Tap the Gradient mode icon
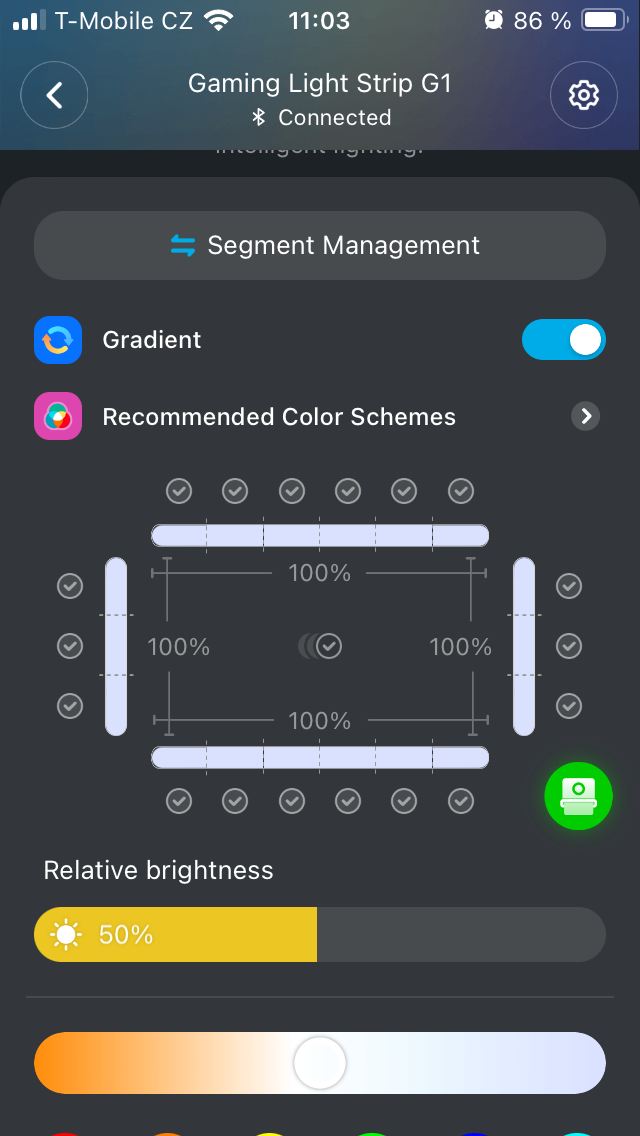This screenshot has width=640, height=1136. tap(57, 340)
